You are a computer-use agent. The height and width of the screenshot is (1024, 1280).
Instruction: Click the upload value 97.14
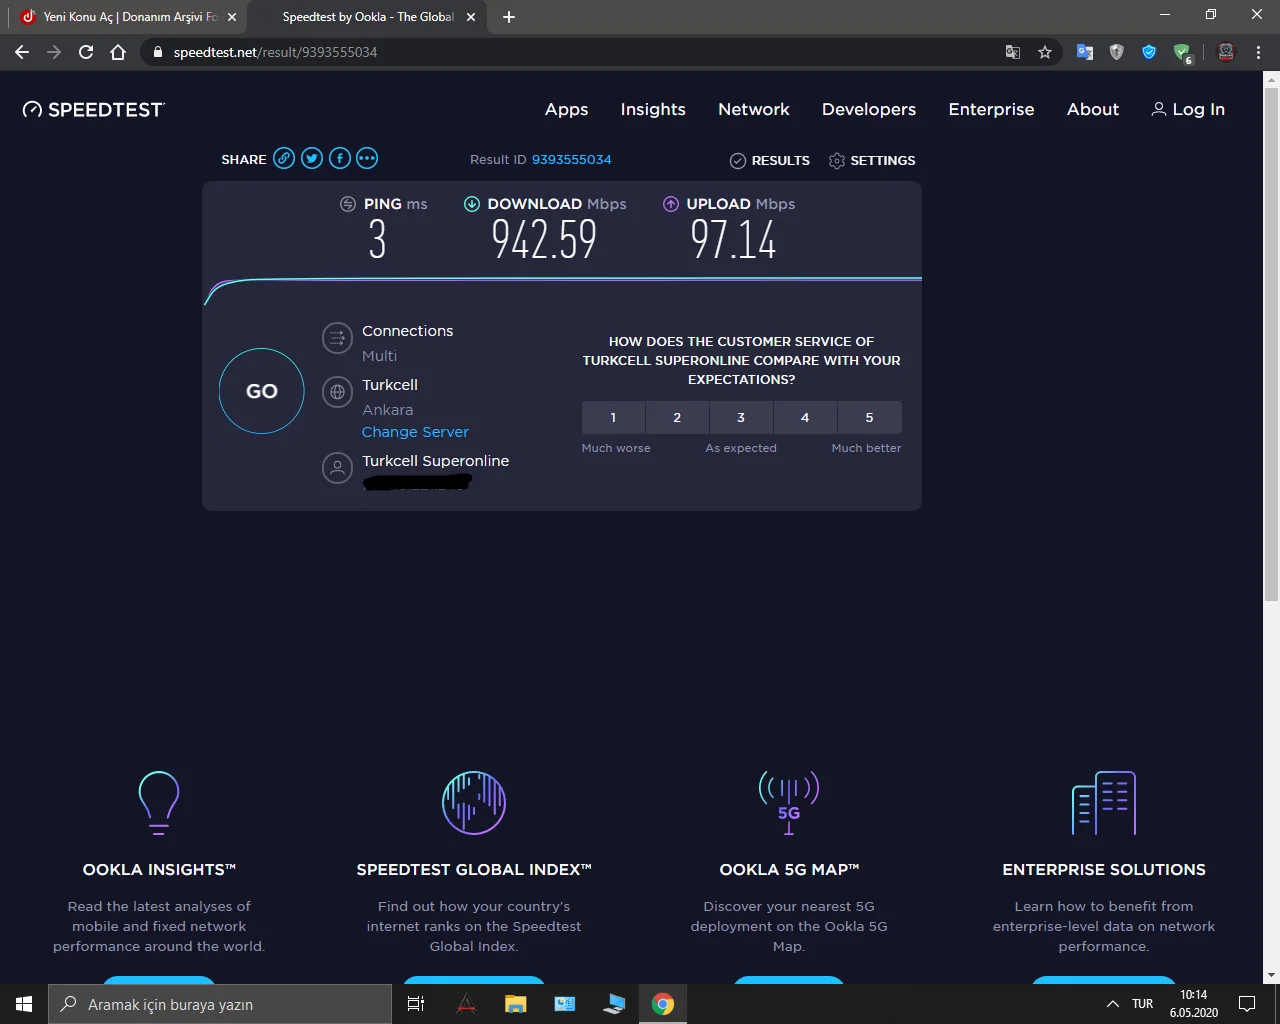click(x=733, y=240)
